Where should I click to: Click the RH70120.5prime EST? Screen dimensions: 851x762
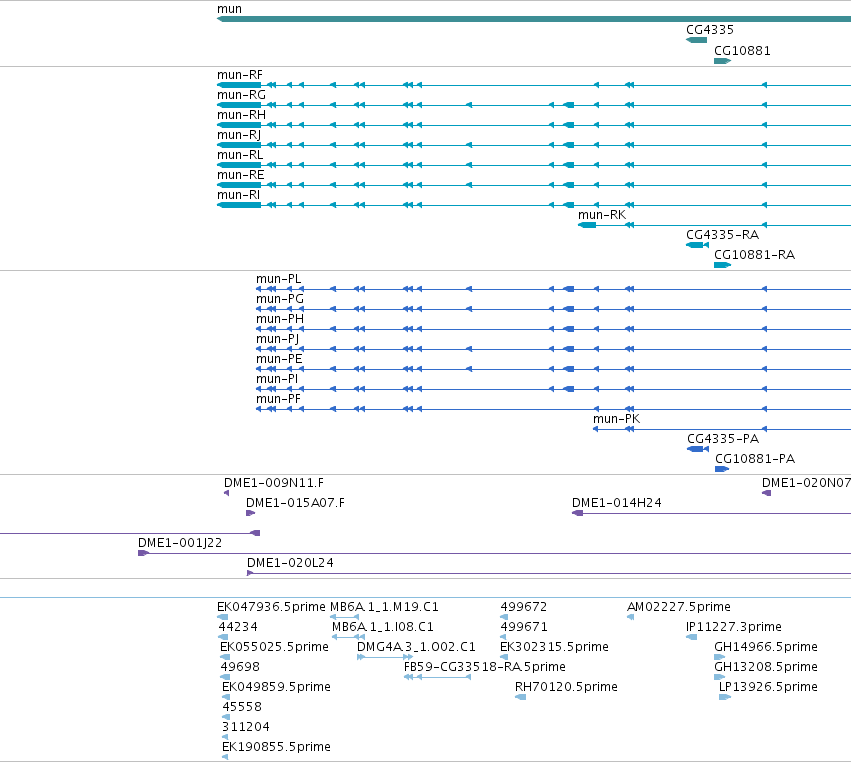[x=520, y=697]
